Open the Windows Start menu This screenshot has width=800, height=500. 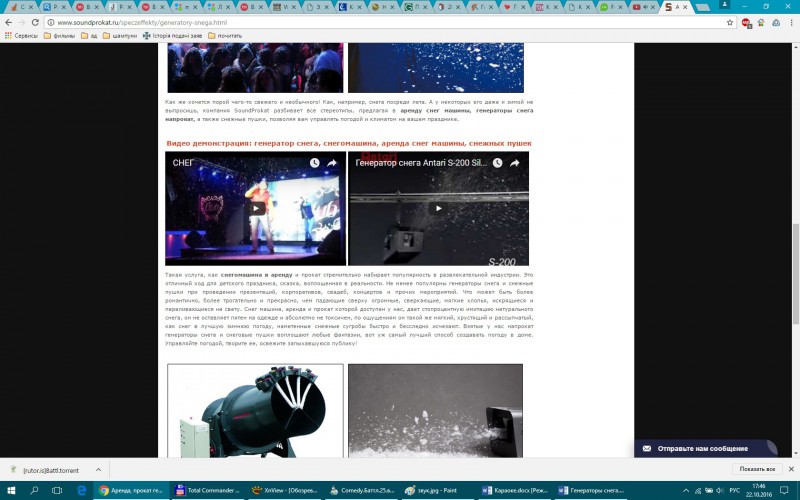coord(11,490)
